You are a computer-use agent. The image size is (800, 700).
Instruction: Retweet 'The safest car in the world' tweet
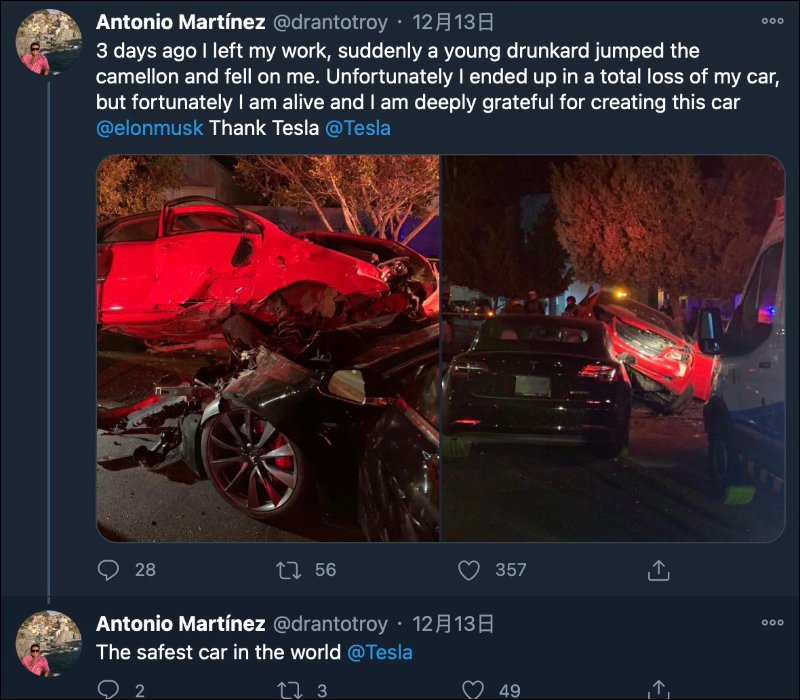point(289,689)
